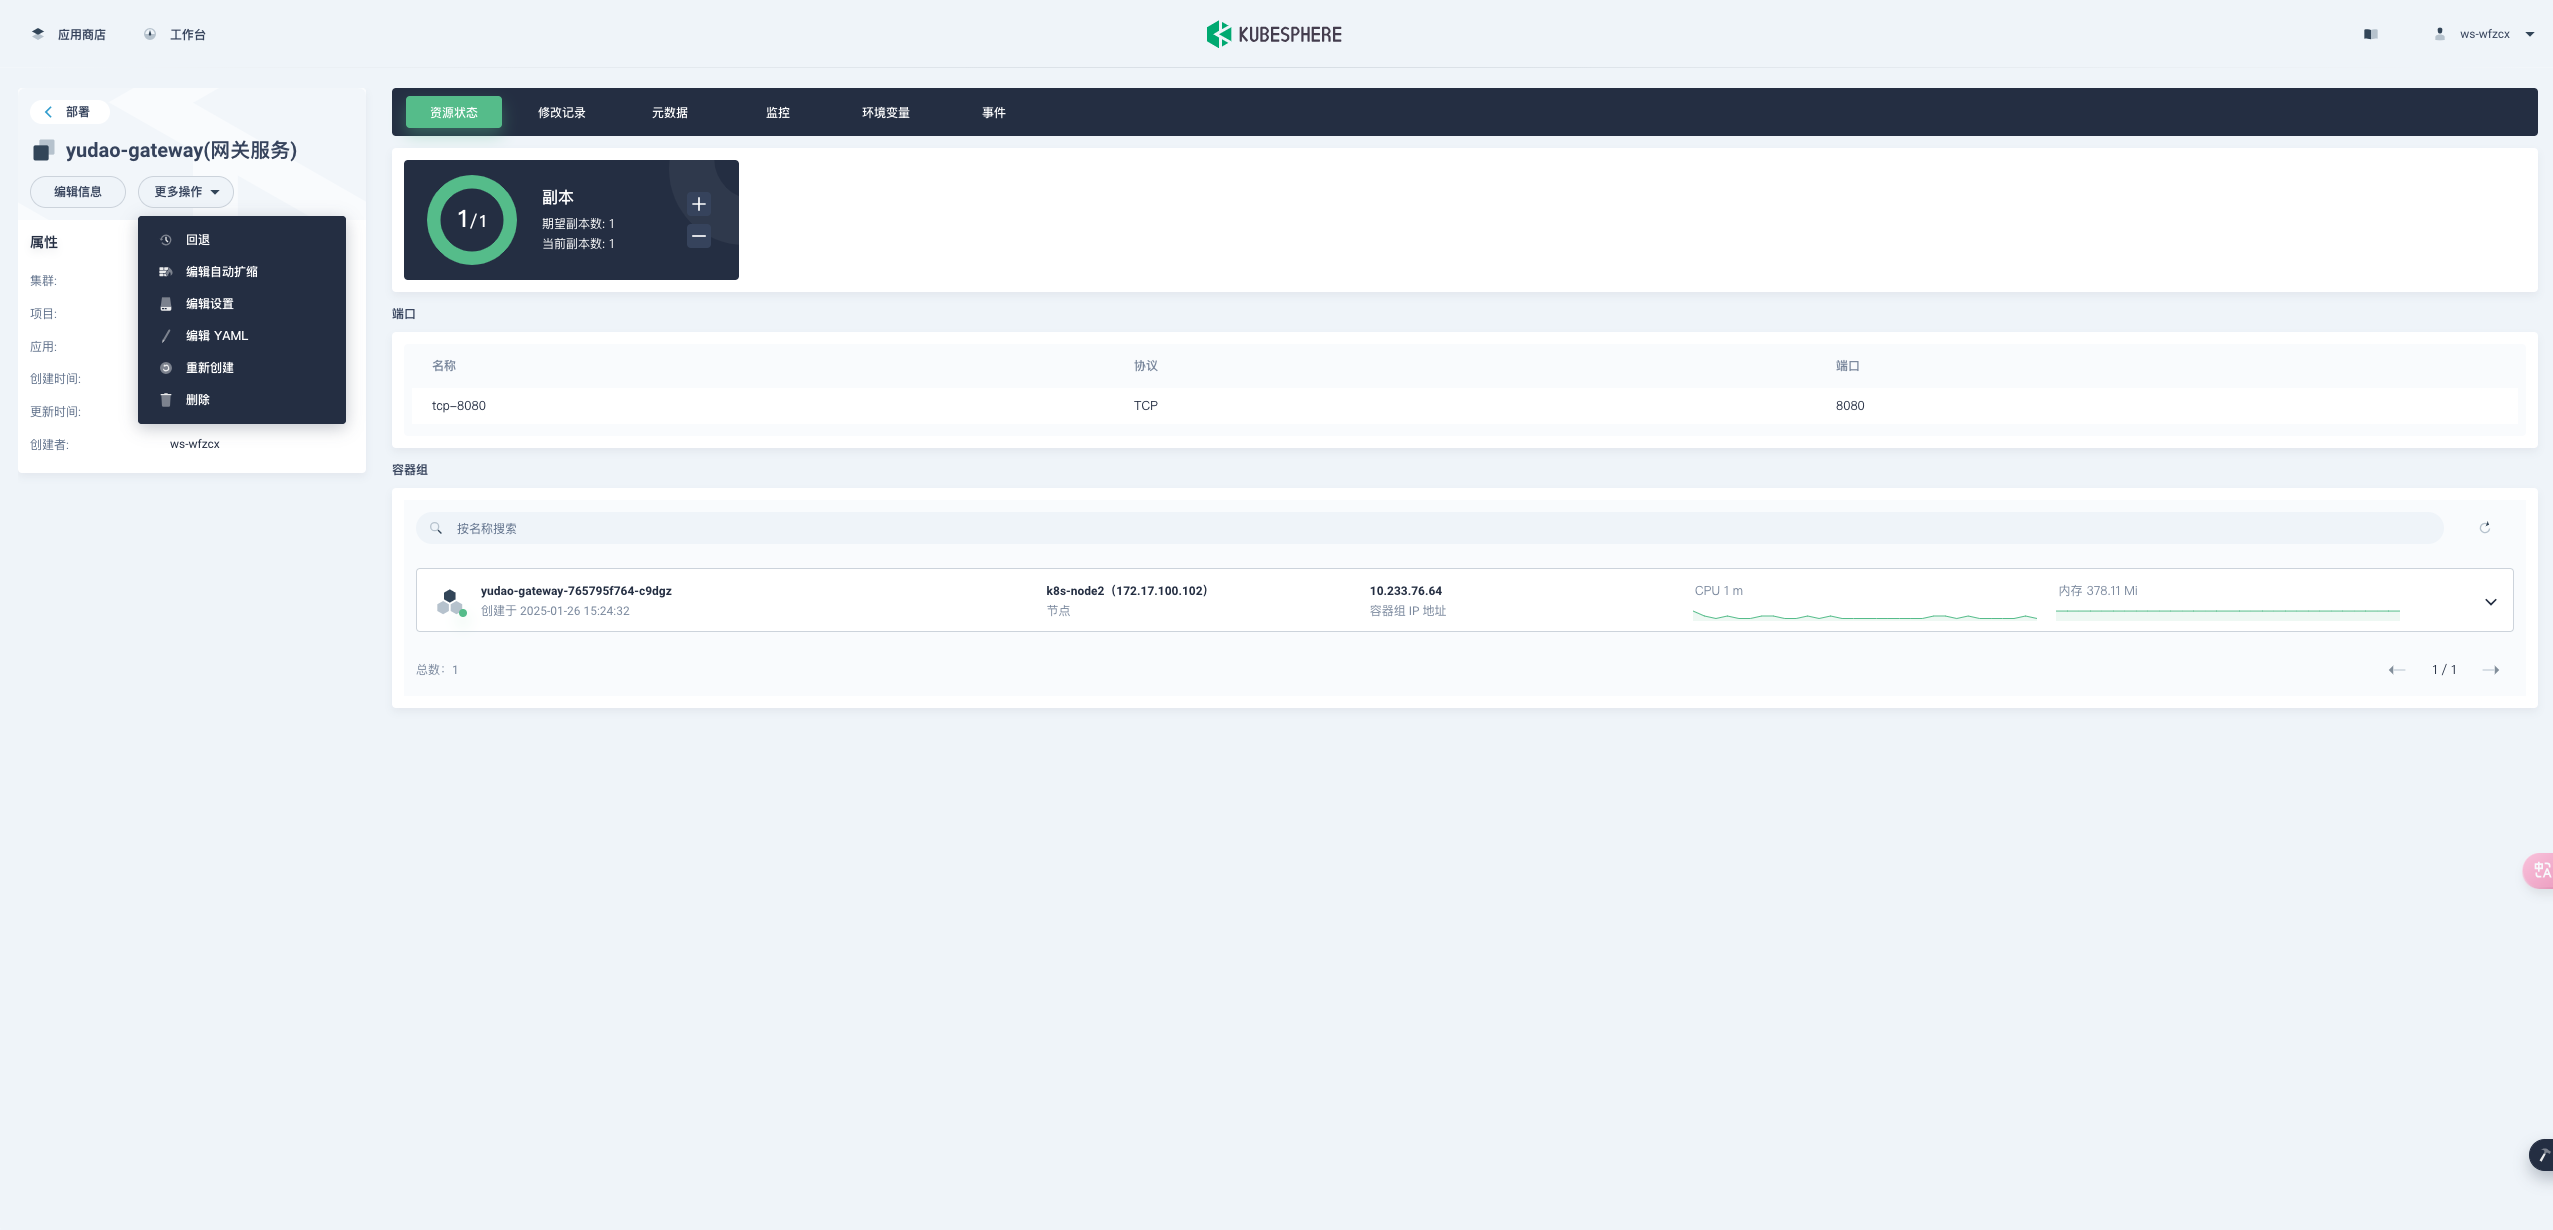Open the 应用商店 app store link
This screenshot has width=2553, height=1230.
tap(81, 34)
